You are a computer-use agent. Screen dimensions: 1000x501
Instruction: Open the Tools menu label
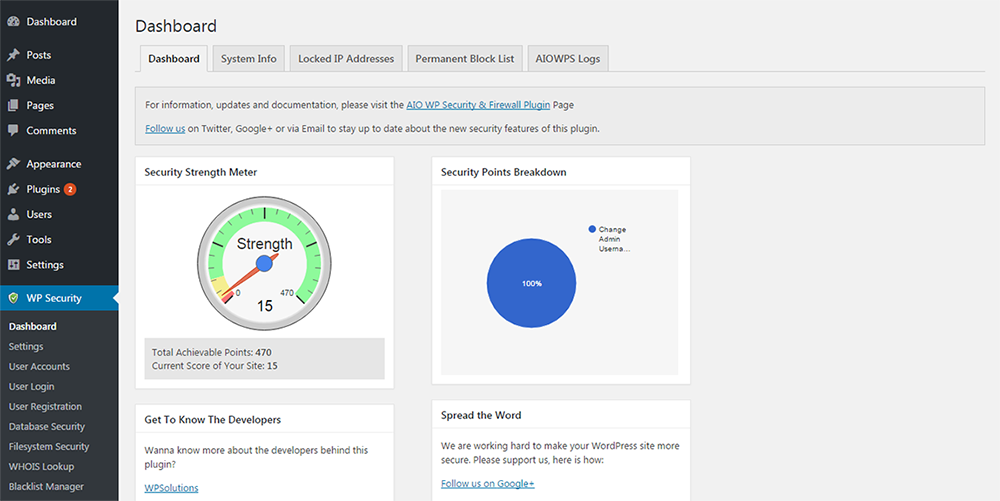coord(39,240)
